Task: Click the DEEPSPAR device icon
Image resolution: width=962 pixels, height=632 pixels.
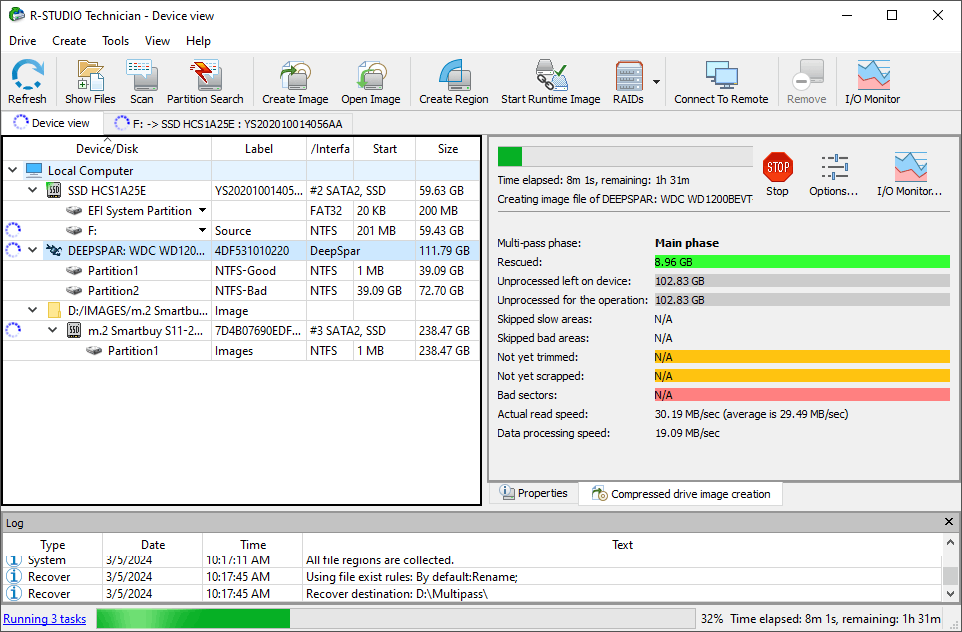Action: [54, 250]
